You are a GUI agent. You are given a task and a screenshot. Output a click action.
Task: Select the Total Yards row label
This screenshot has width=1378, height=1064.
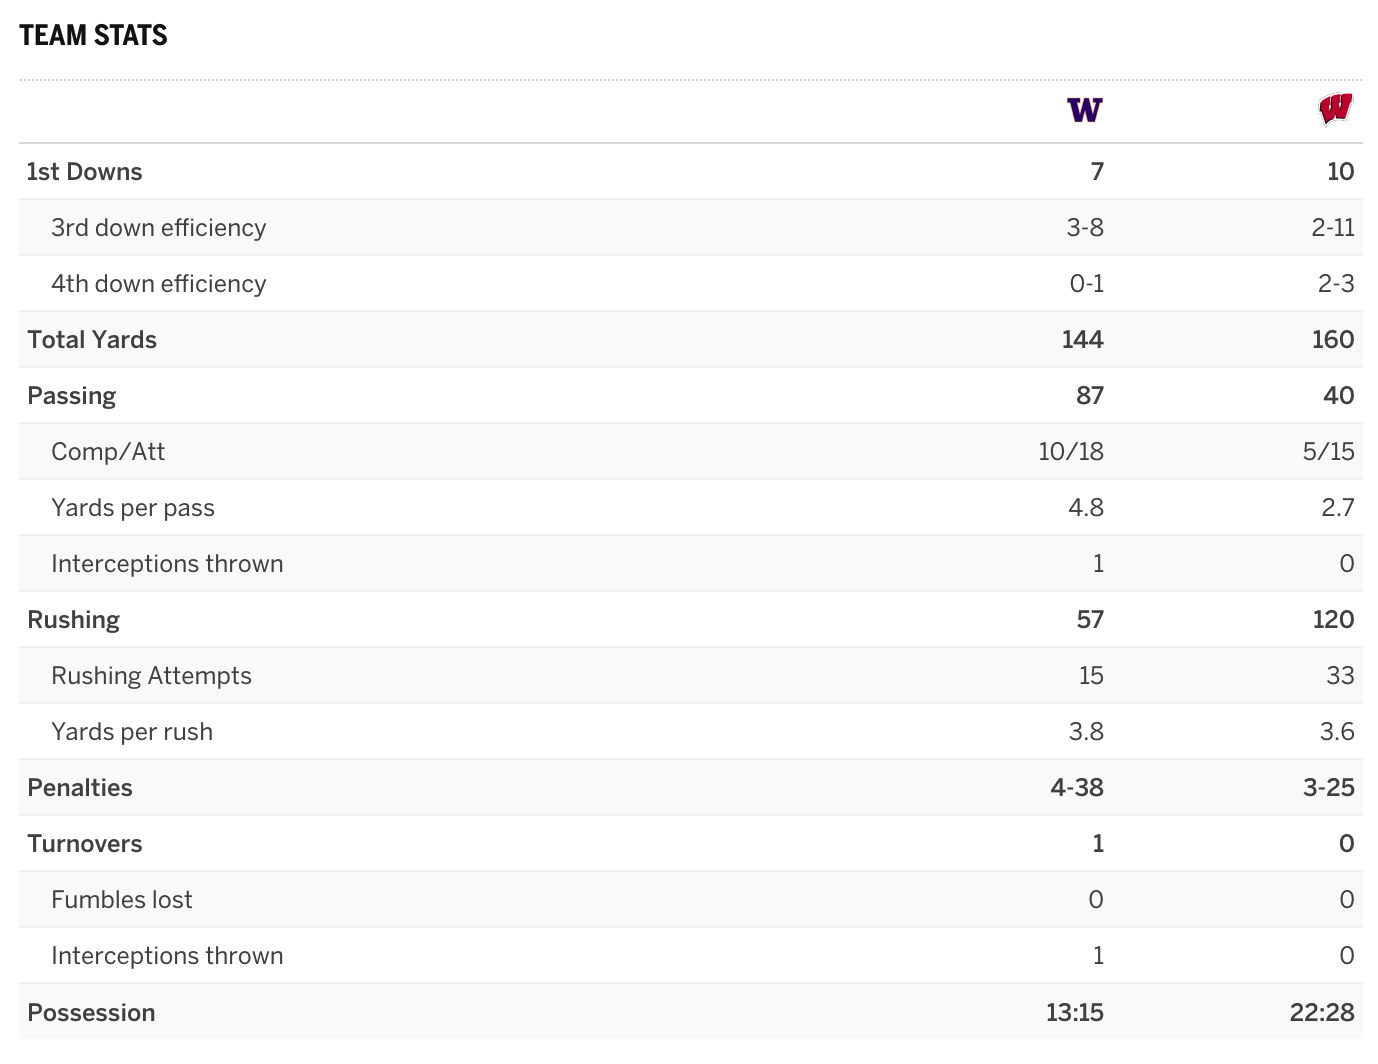92,340
